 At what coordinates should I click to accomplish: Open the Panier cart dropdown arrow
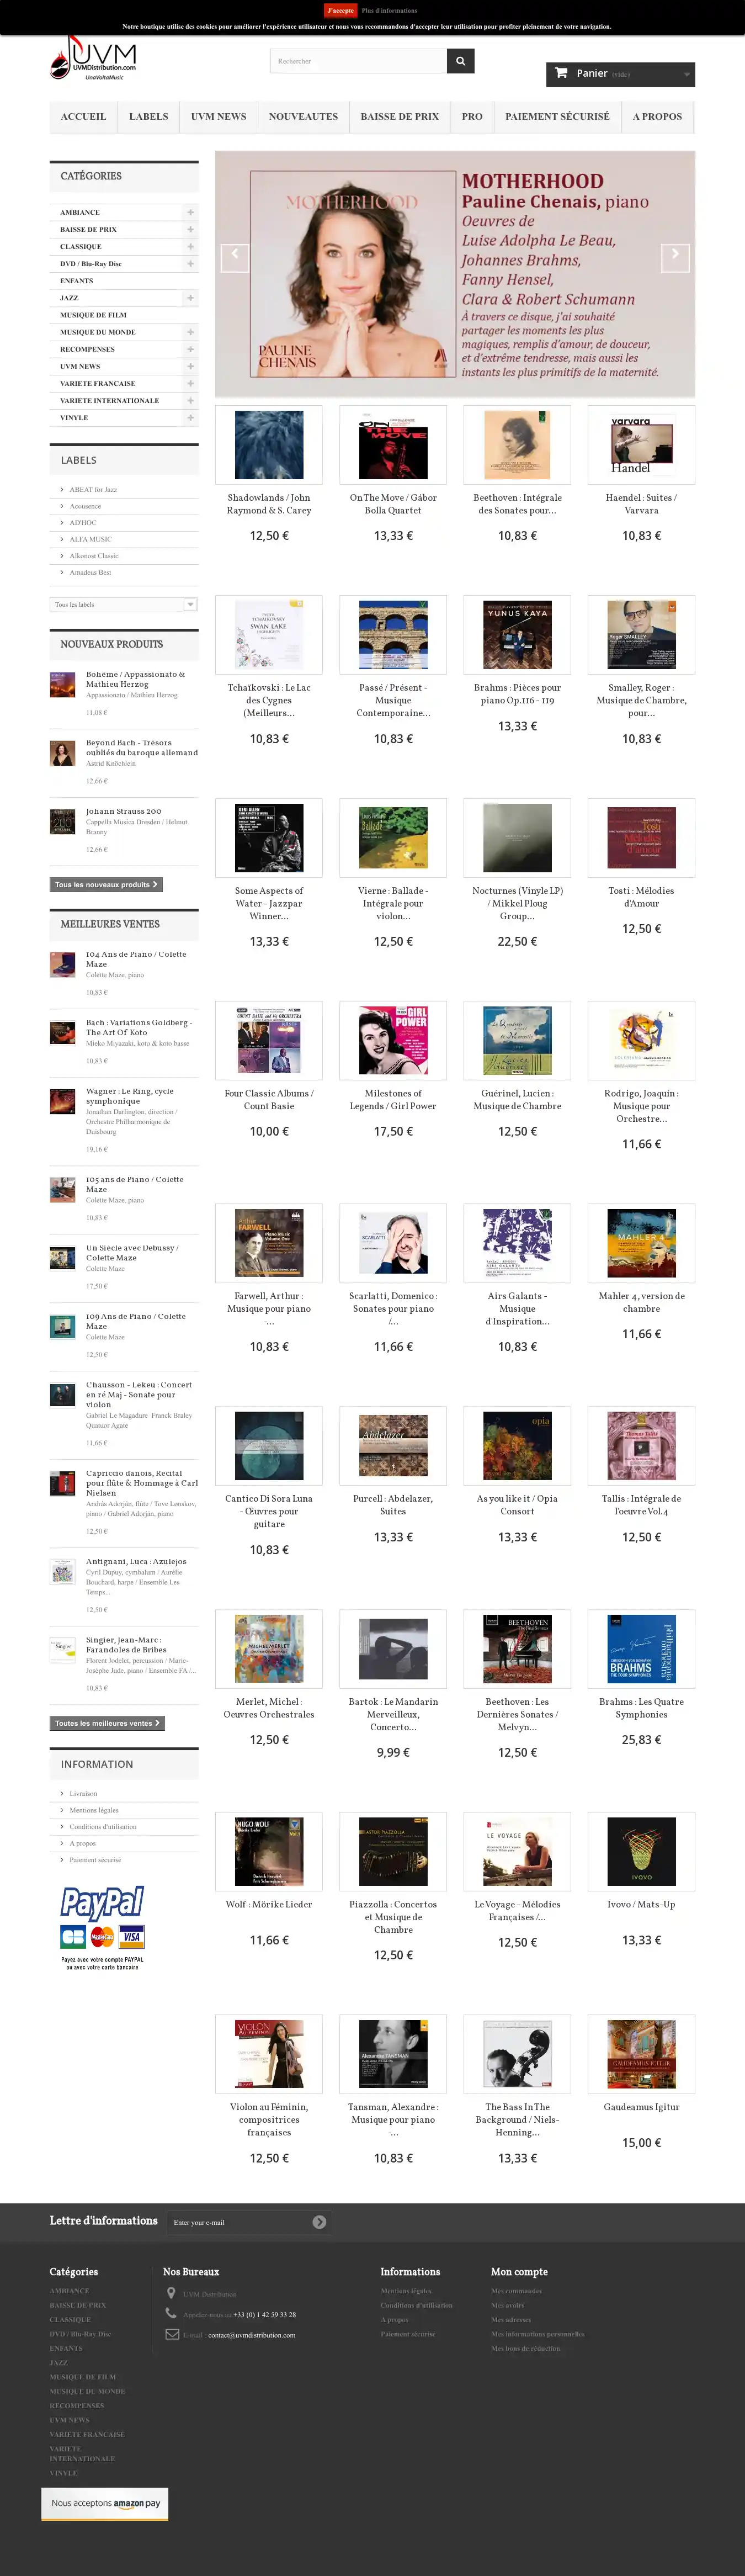[686, 74]
